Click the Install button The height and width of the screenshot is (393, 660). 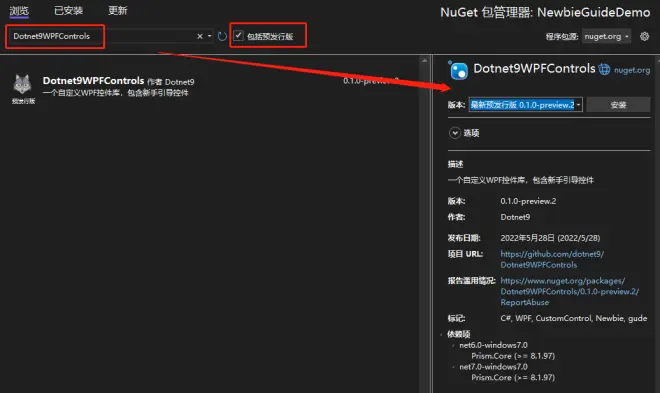pyautogui.click(x=618, y=105)
